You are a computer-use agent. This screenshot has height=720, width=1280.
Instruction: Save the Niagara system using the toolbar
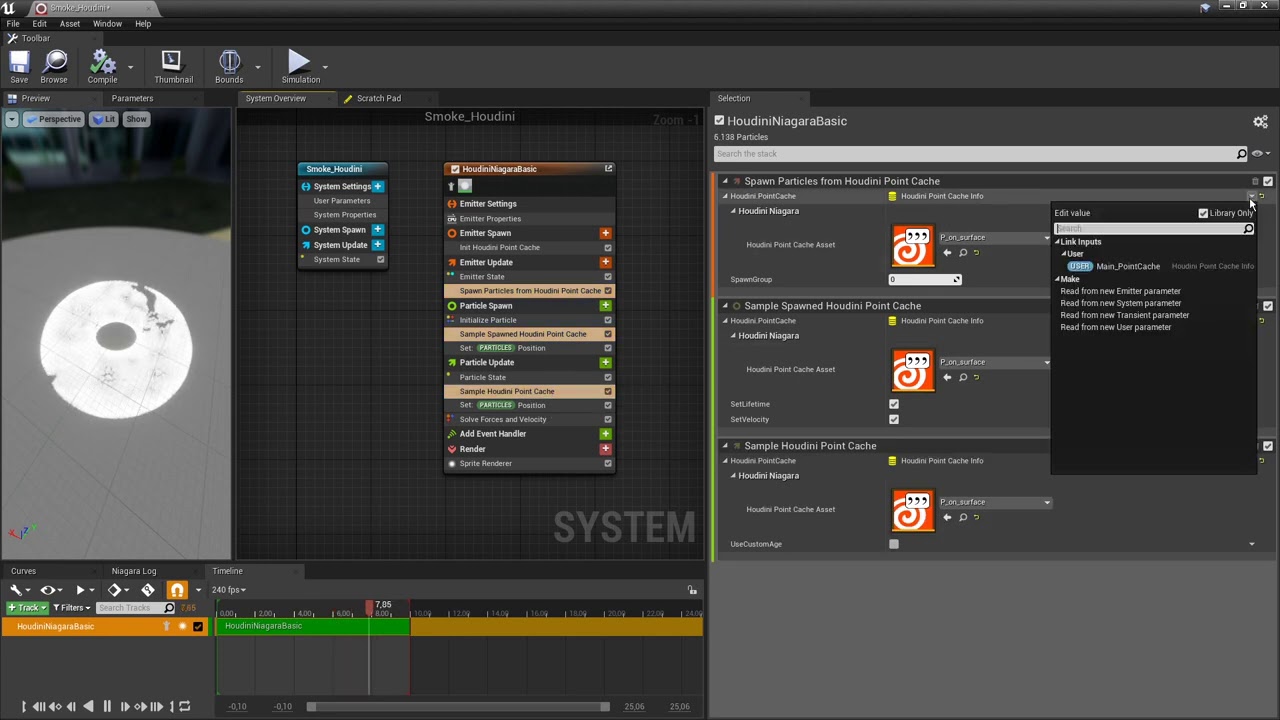pyautogui.click(x=19, y=67)
